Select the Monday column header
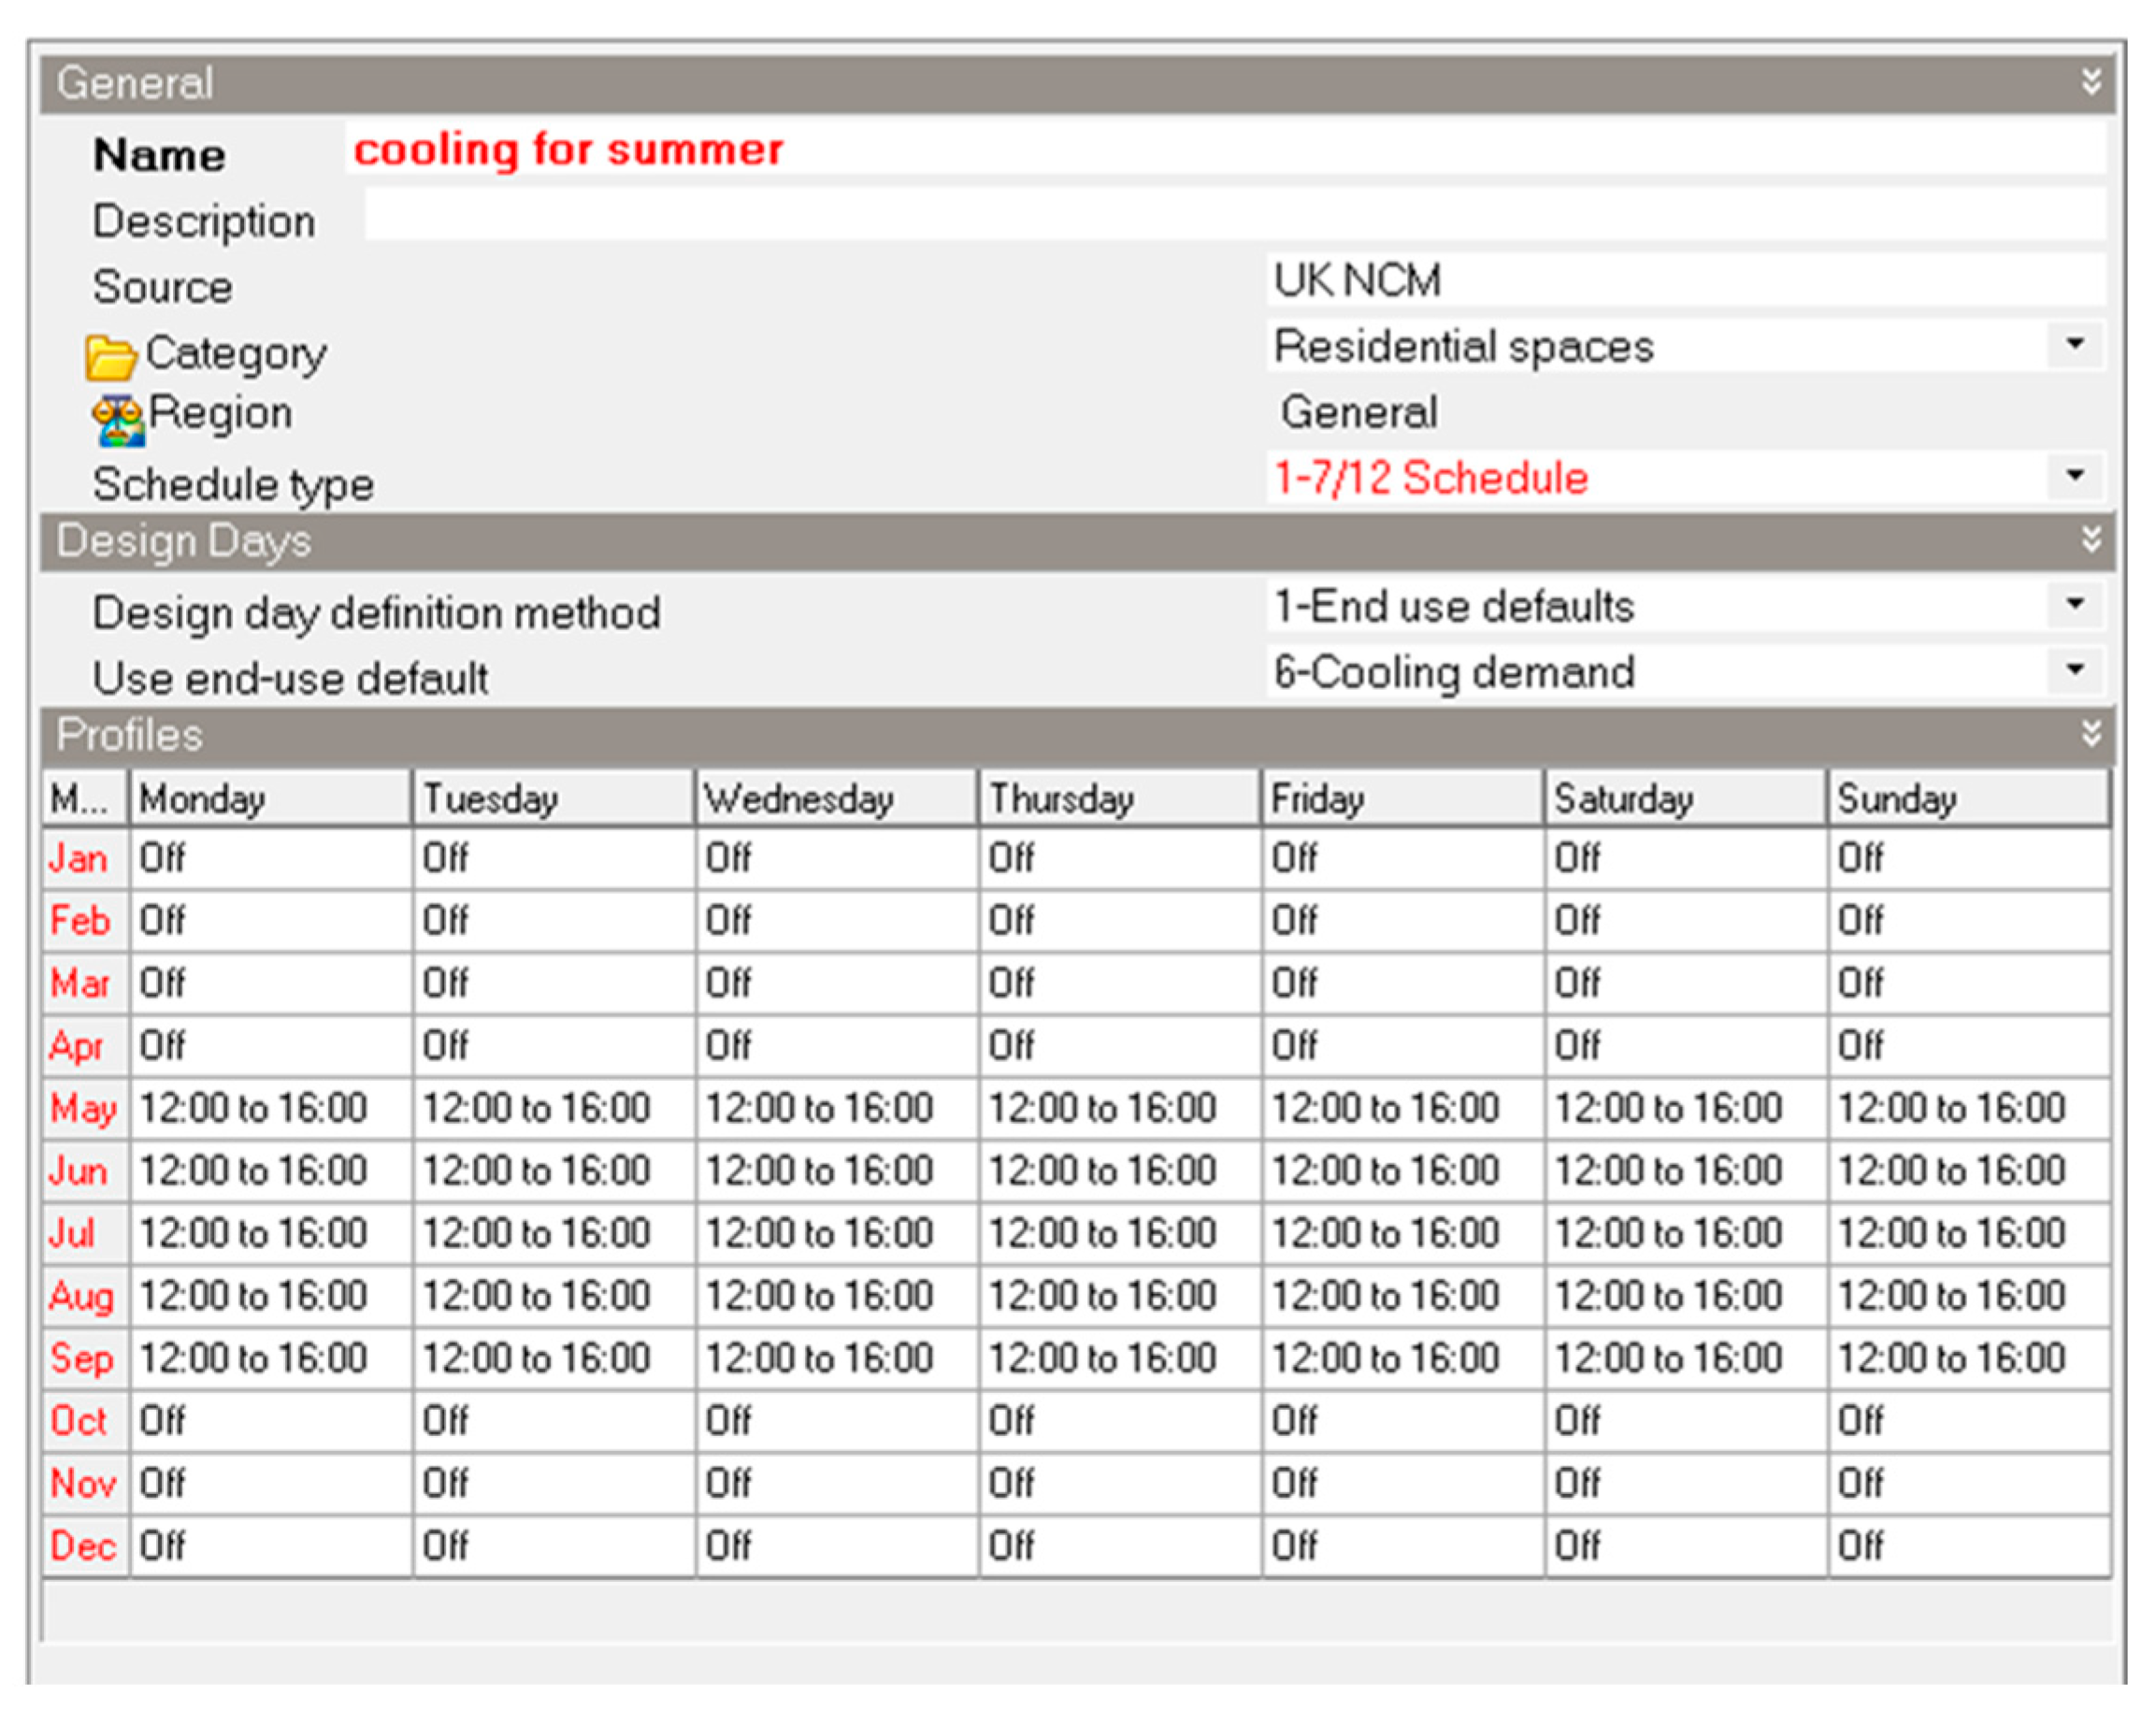Viewport: 2156px width, 1724px height. pos(269,799)
